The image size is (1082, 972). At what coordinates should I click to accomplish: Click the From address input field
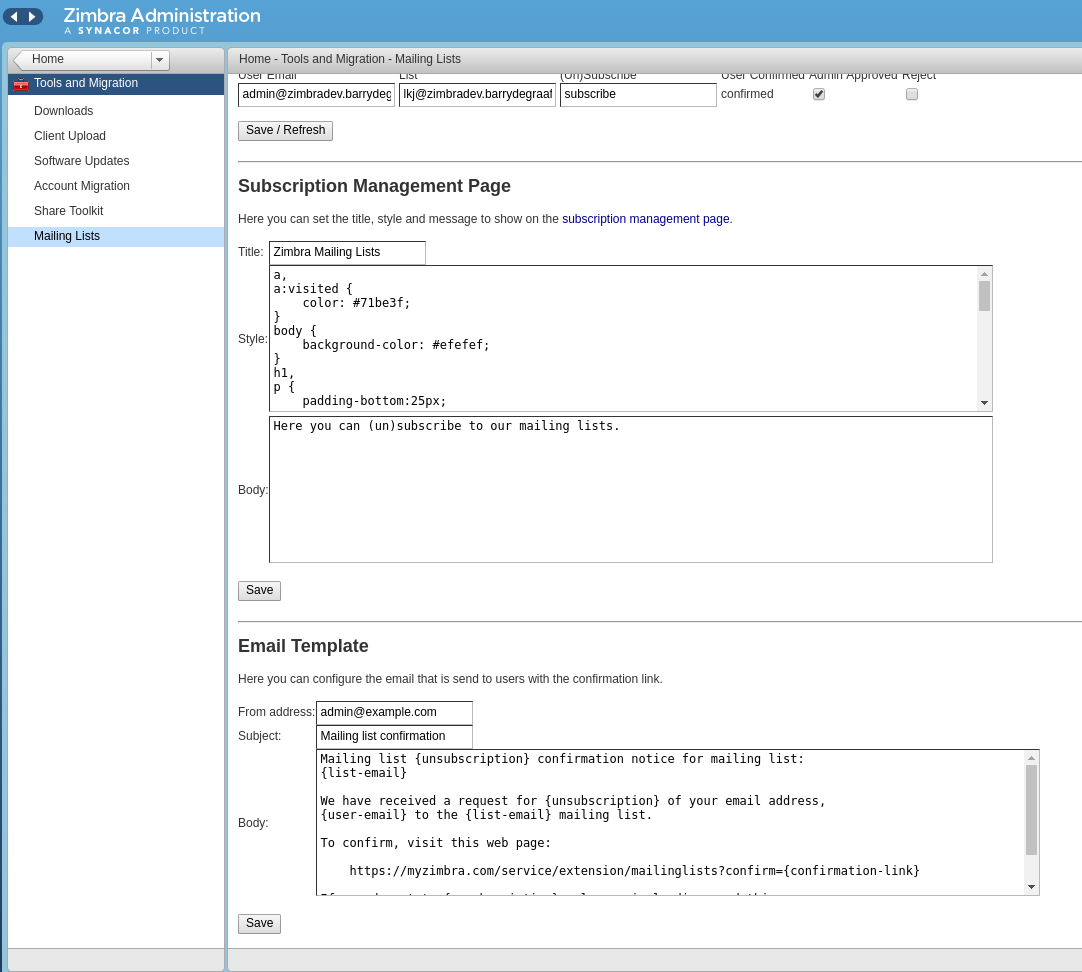click(x=394, y=713)
